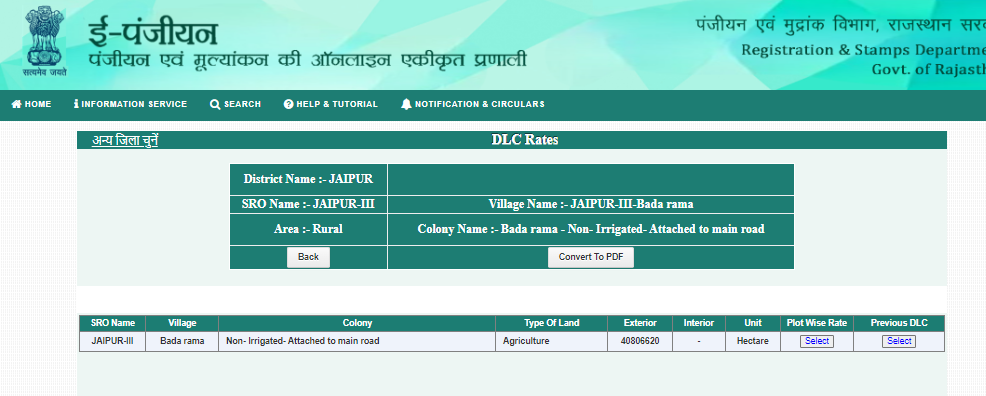Image resolution: width=986 pixels, height=396 pixels.
Task: Click the 'SRO Name :- JAIPUR-III' cell
Action: point(308,204)
